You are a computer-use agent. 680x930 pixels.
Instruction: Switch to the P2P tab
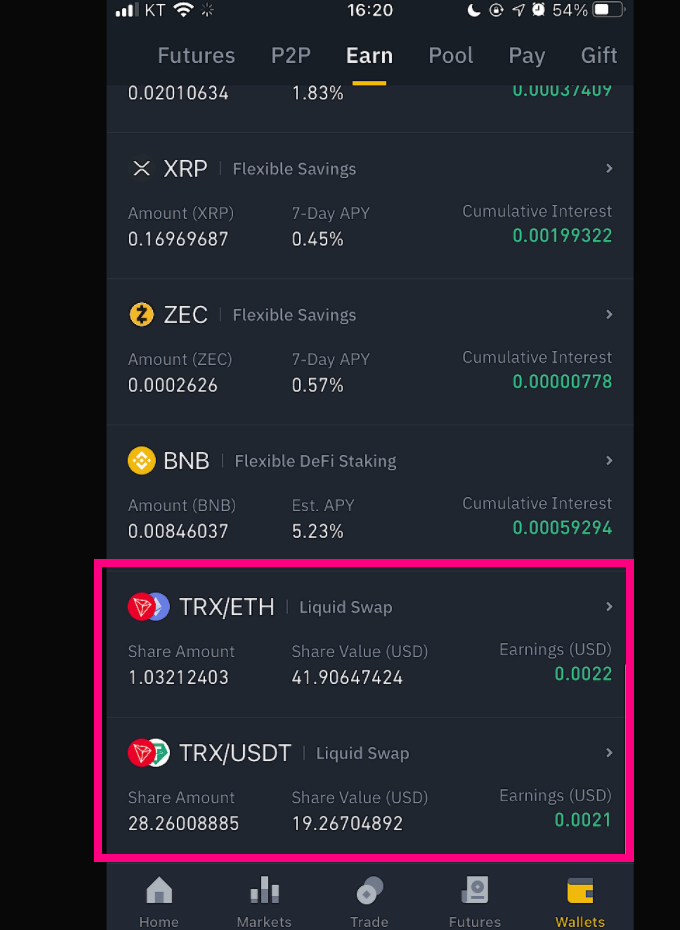point(291,56)
